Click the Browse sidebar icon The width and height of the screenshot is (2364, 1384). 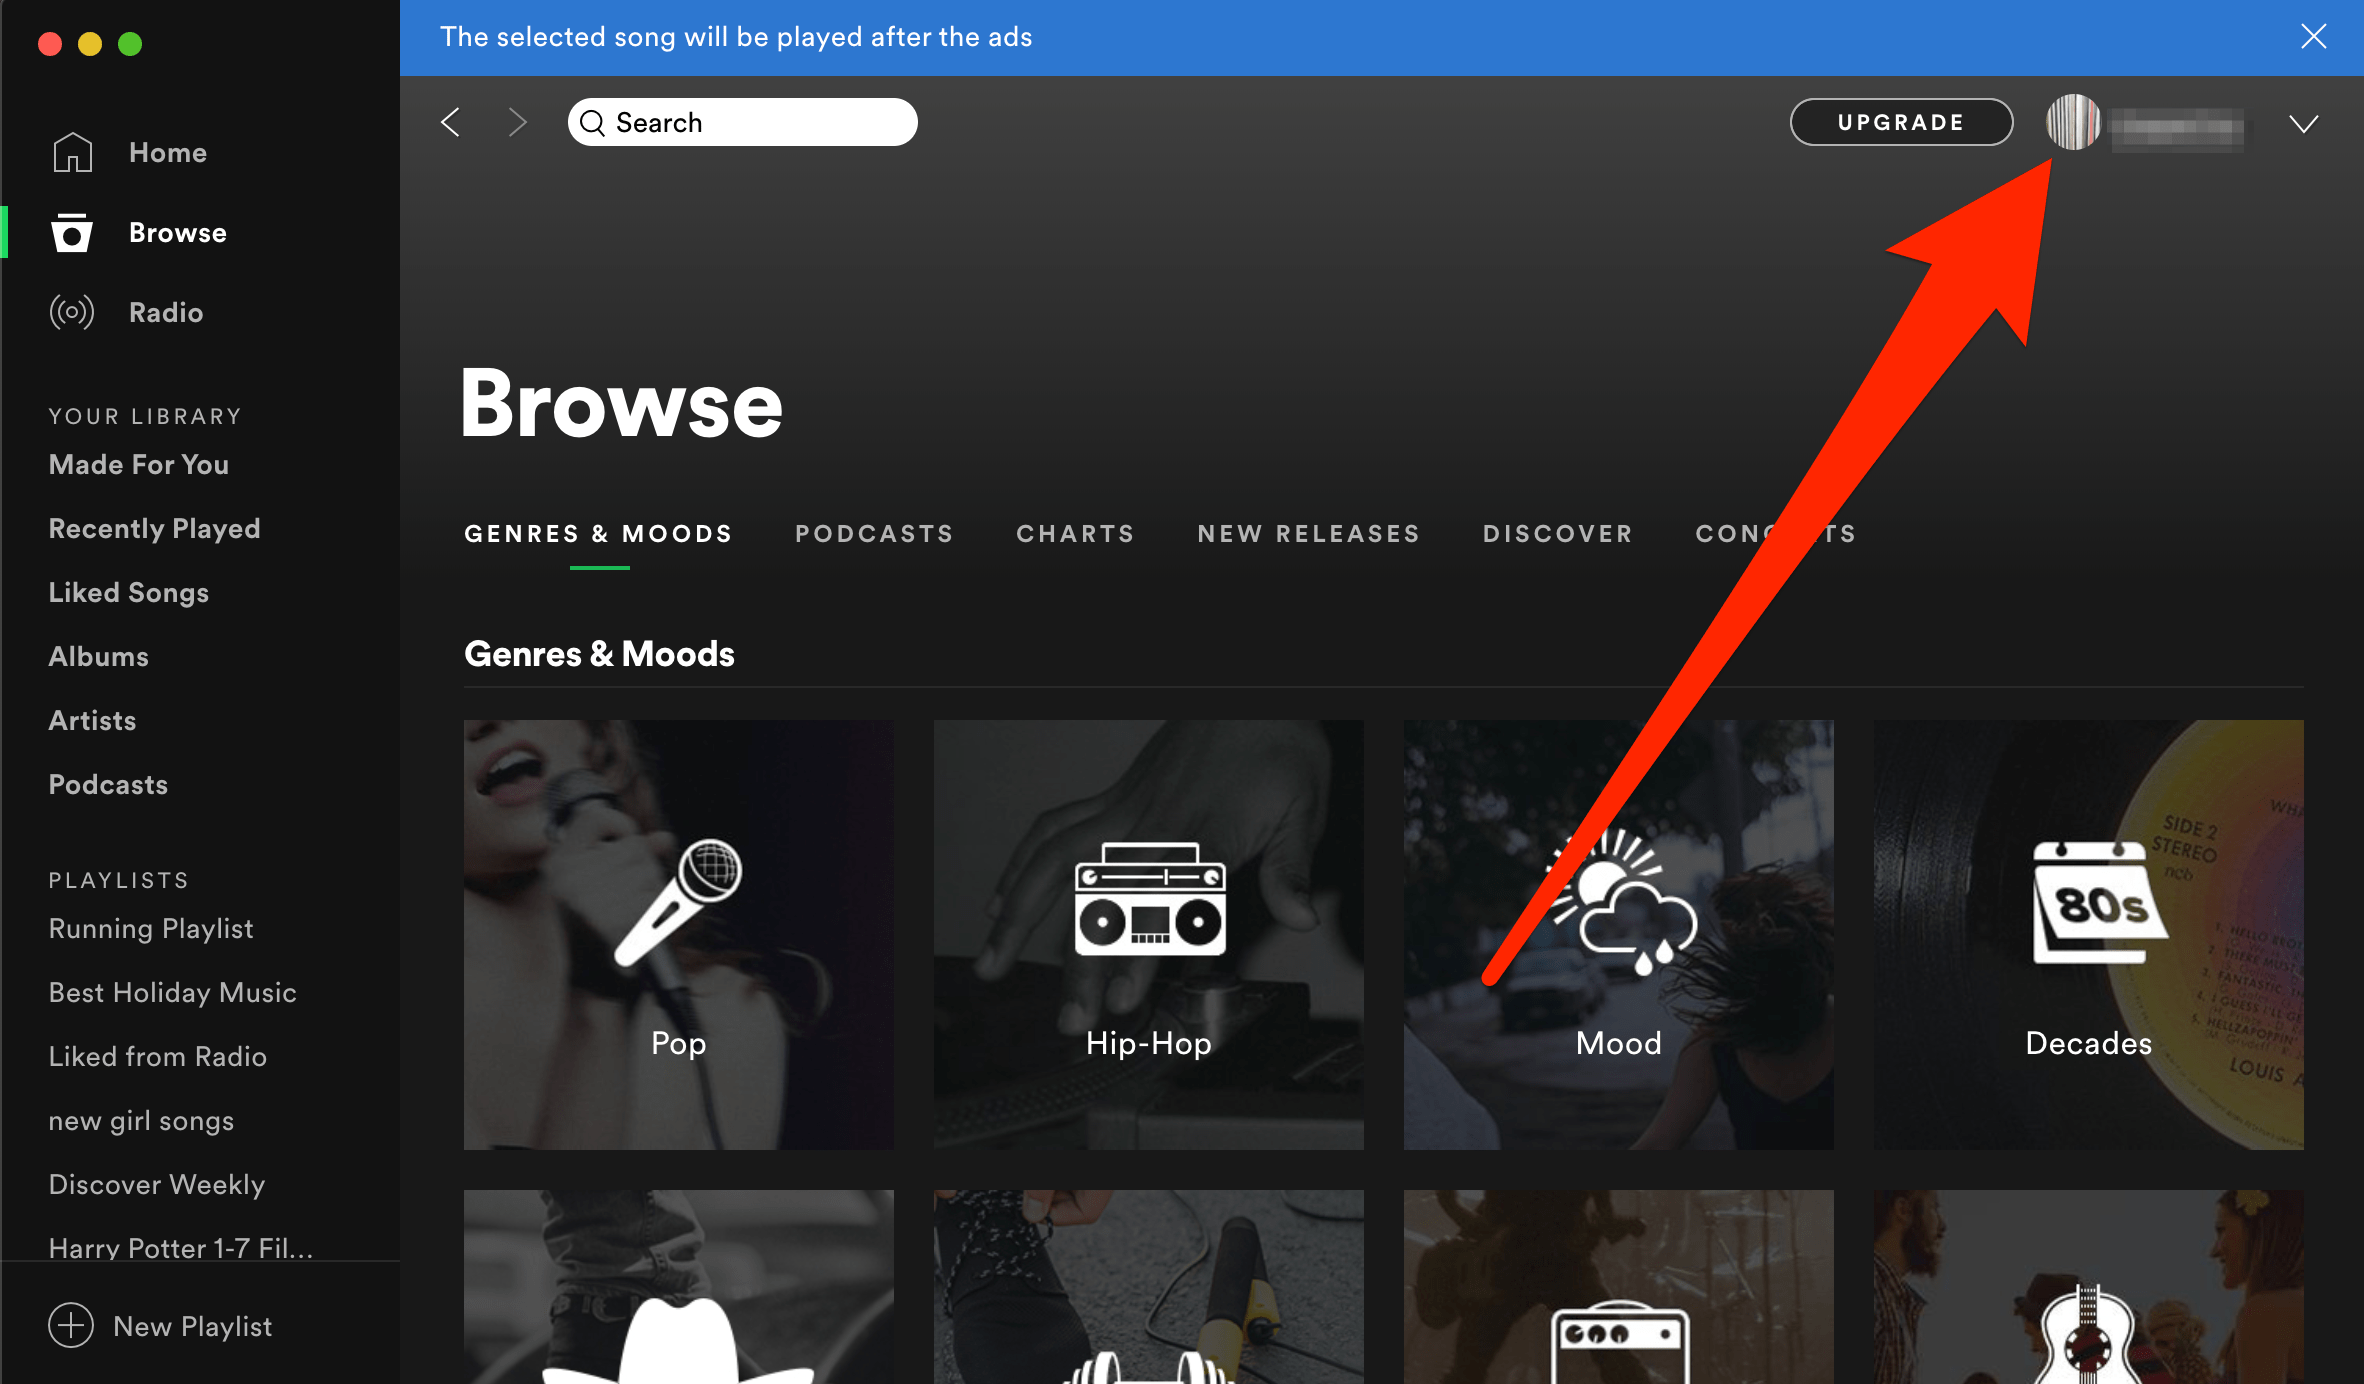click(x=72, y=233)
